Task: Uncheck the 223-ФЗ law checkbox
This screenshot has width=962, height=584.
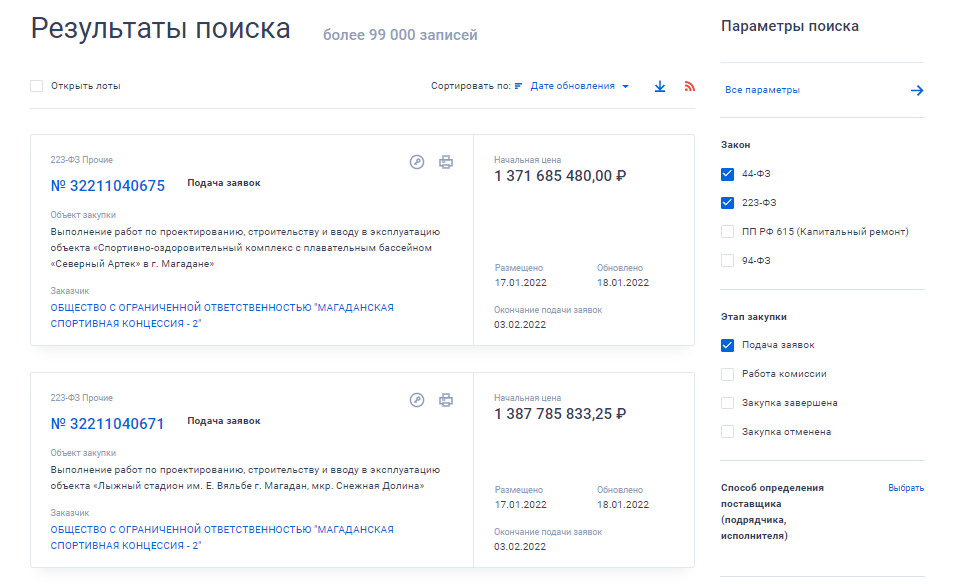Action: (728, 203)
